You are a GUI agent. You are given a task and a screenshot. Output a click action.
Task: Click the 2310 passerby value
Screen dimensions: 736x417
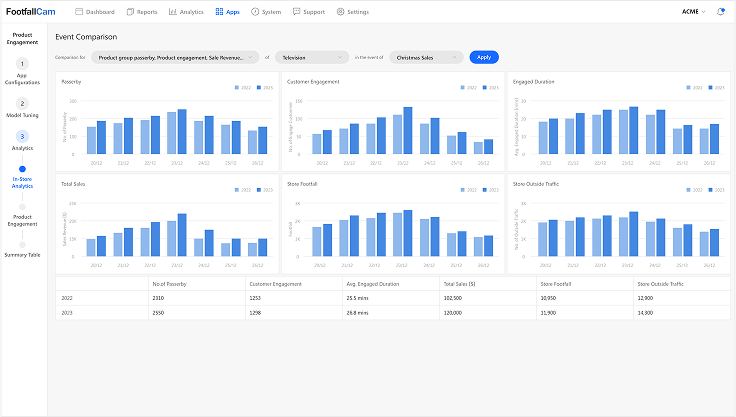158,298
